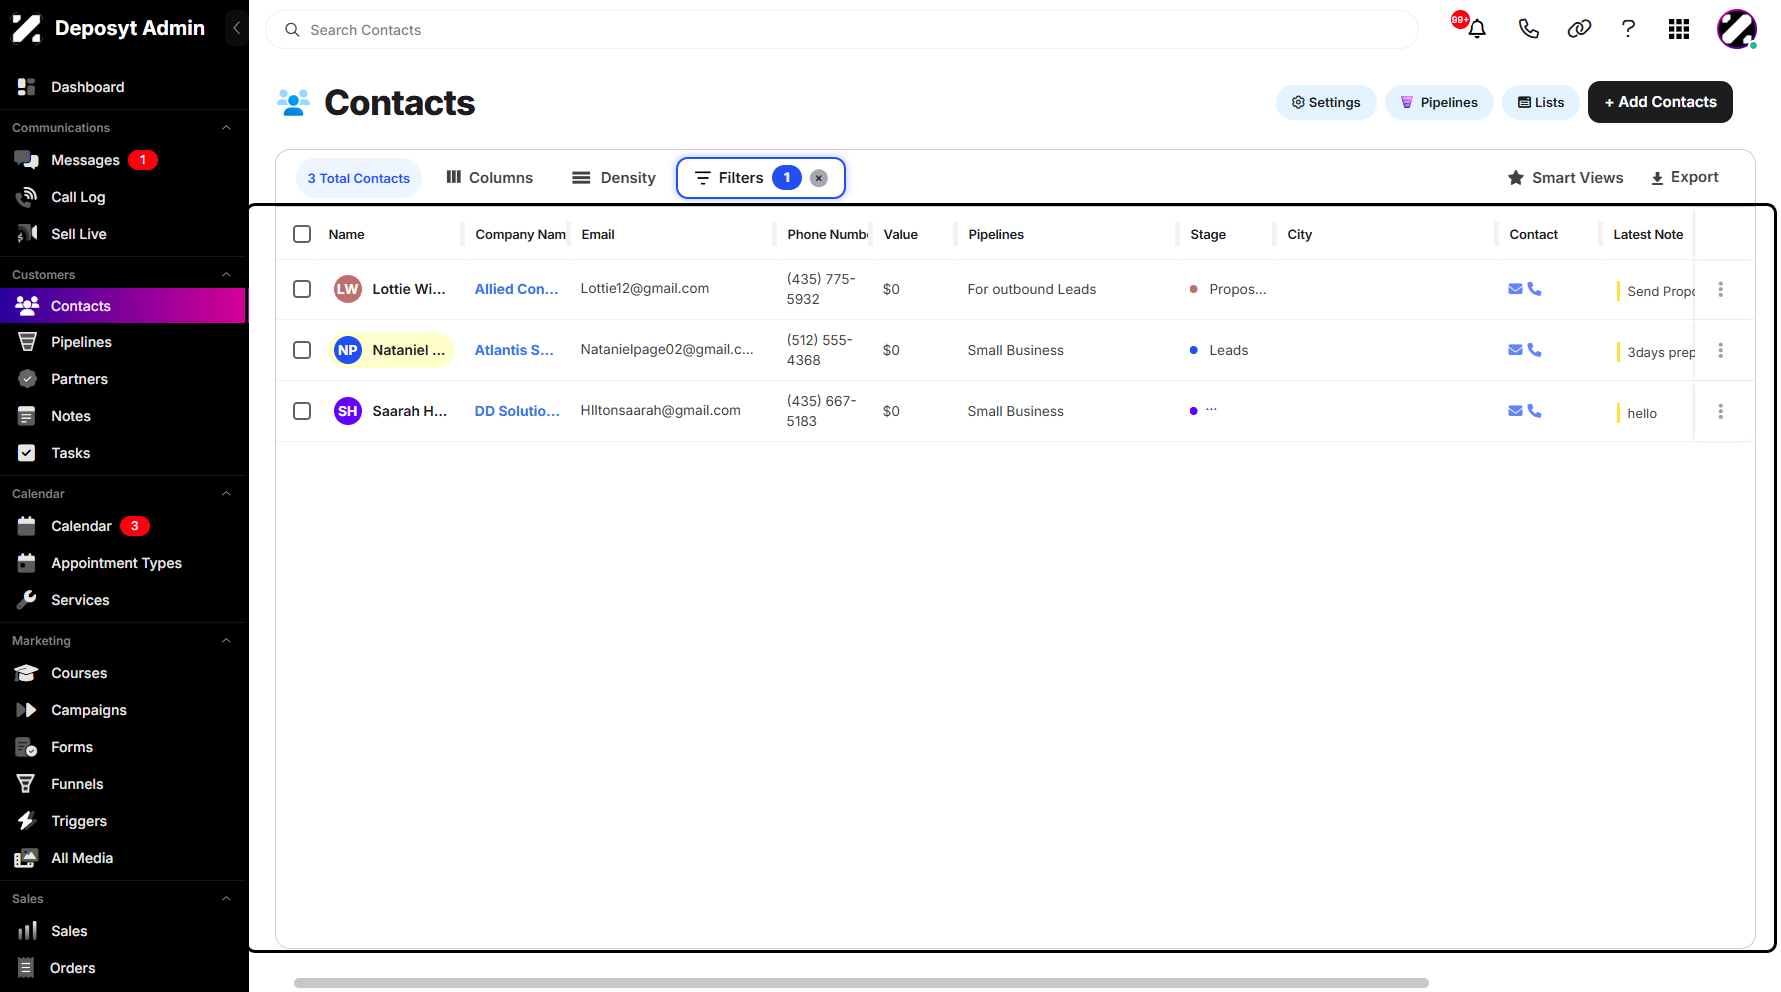Open the three-dot menu for Lottie's row
This screenshot has width=1781, height=992.
point(1720,289)
